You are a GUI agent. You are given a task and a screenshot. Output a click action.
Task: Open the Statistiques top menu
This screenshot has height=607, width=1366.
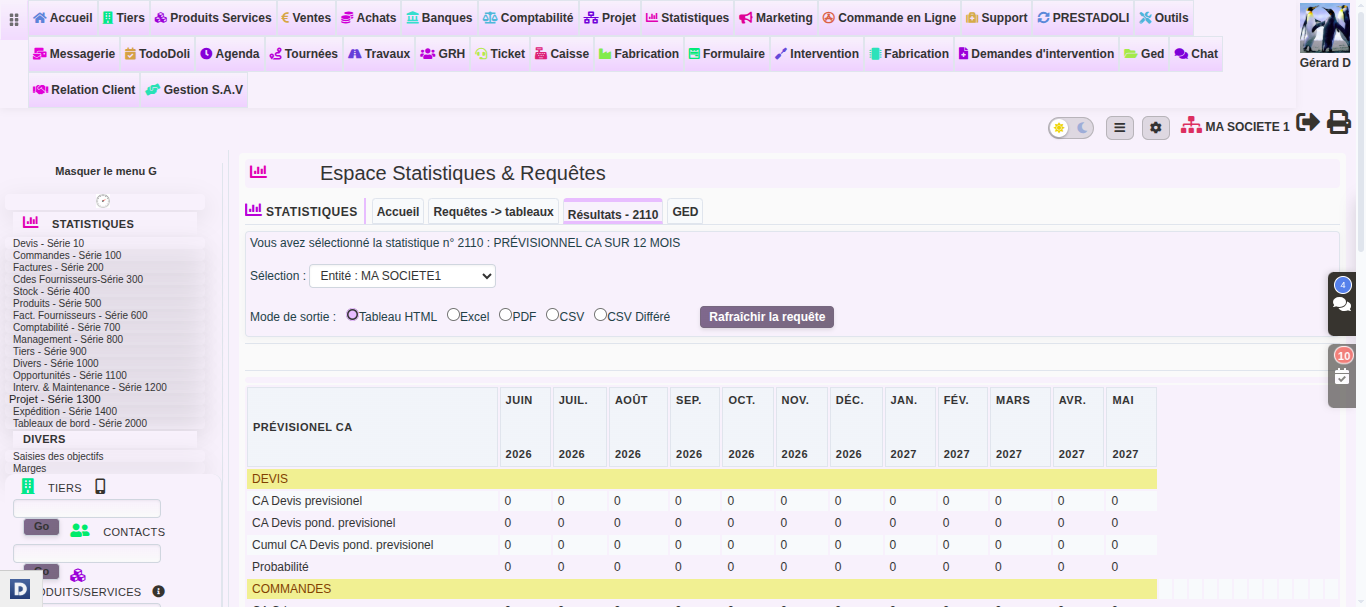pos(687,18)
